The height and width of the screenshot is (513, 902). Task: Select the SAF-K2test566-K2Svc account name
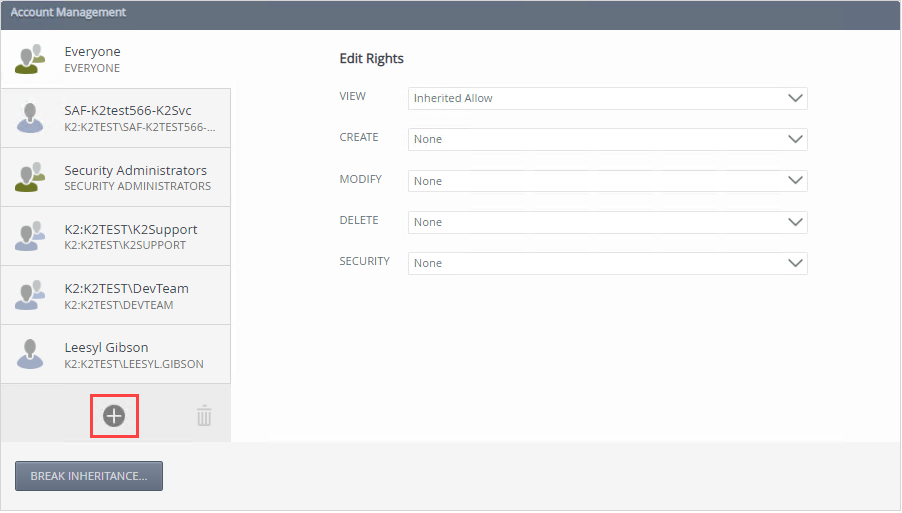click(x=128, y=110)
